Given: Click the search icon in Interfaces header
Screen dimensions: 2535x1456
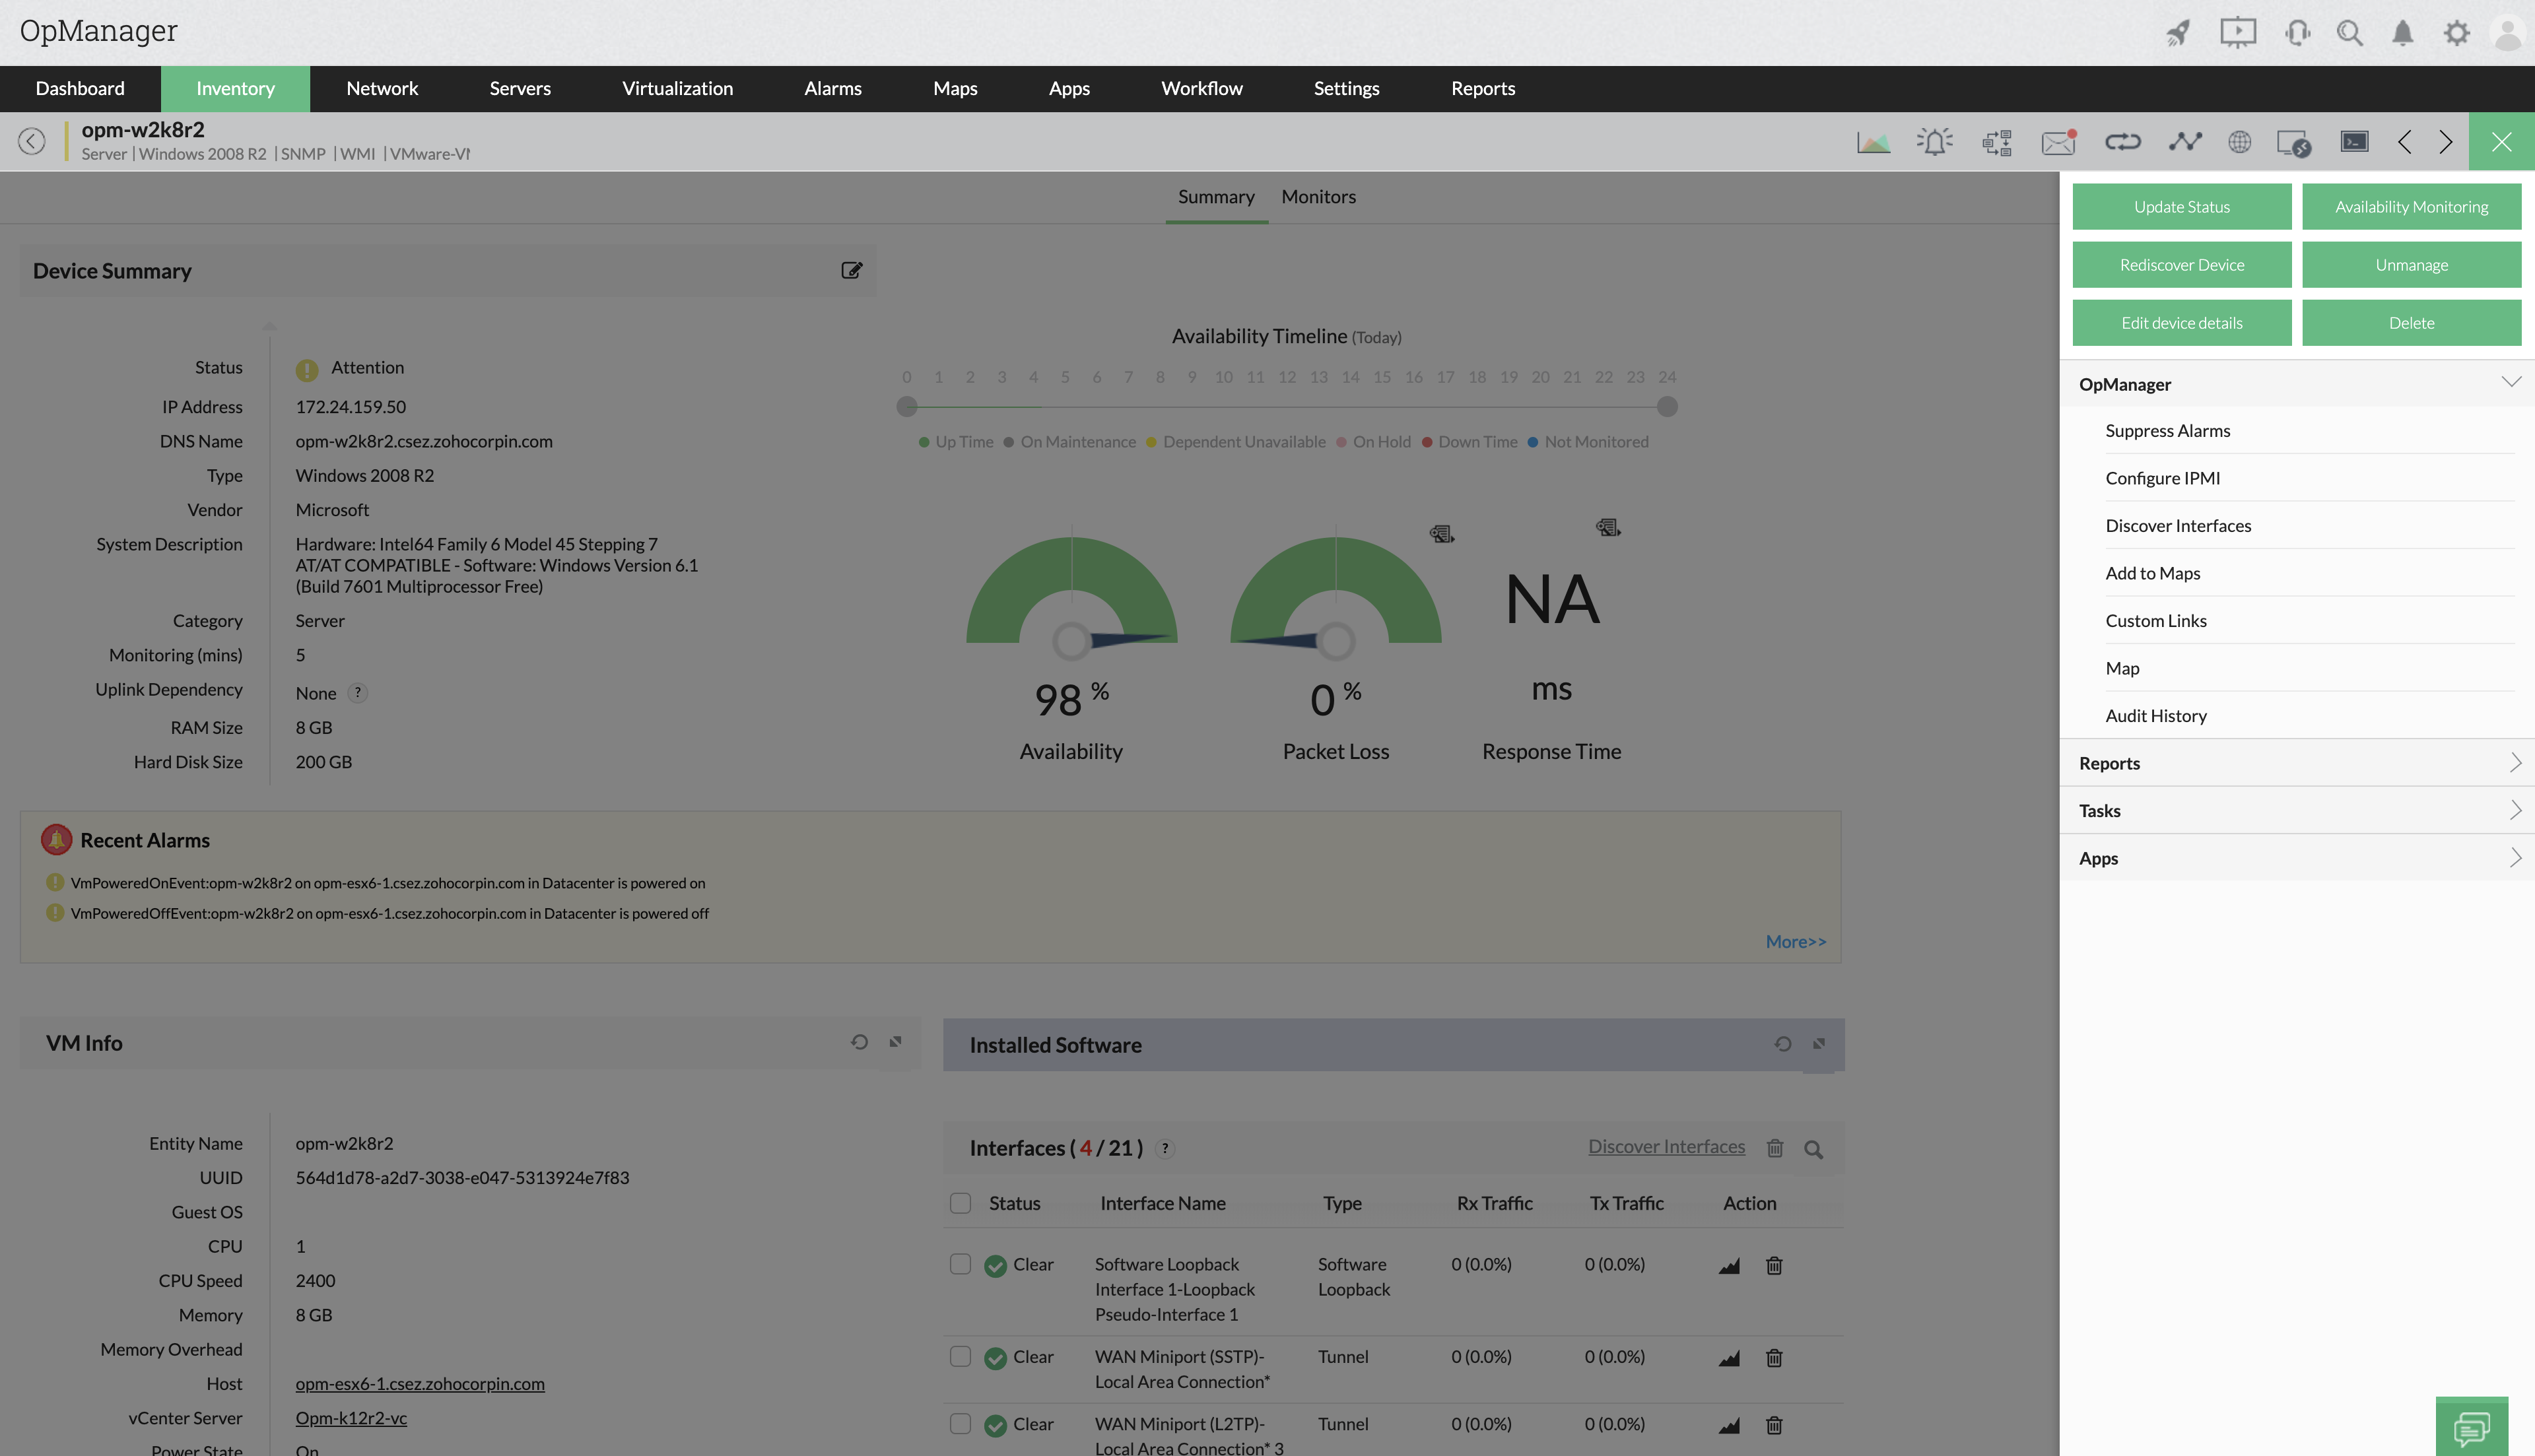Looking at the screenshot, I should (x=1813, y=1149).
